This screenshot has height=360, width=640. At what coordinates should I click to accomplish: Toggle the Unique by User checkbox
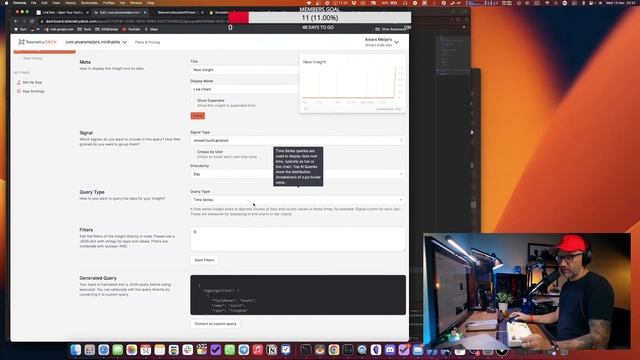[x=193, y=152]
